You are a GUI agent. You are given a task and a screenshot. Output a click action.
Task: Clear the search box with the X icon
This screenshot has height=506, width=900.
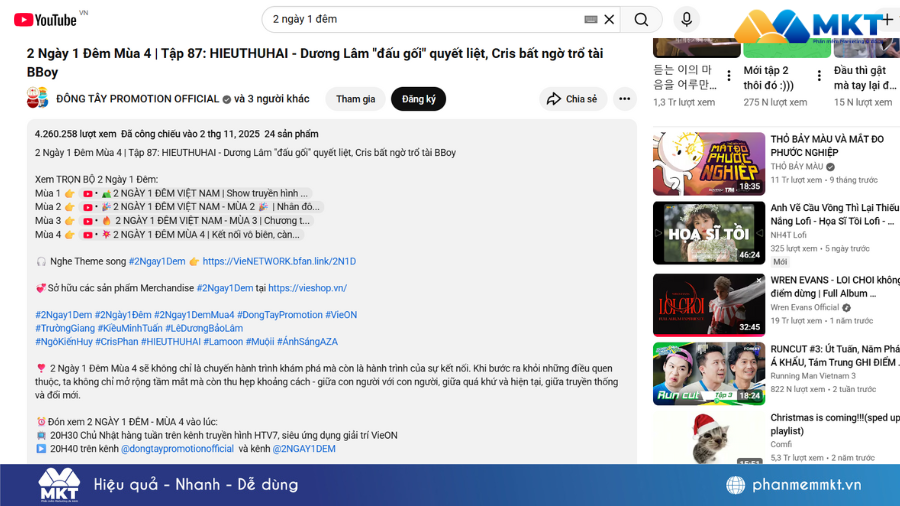609,20
